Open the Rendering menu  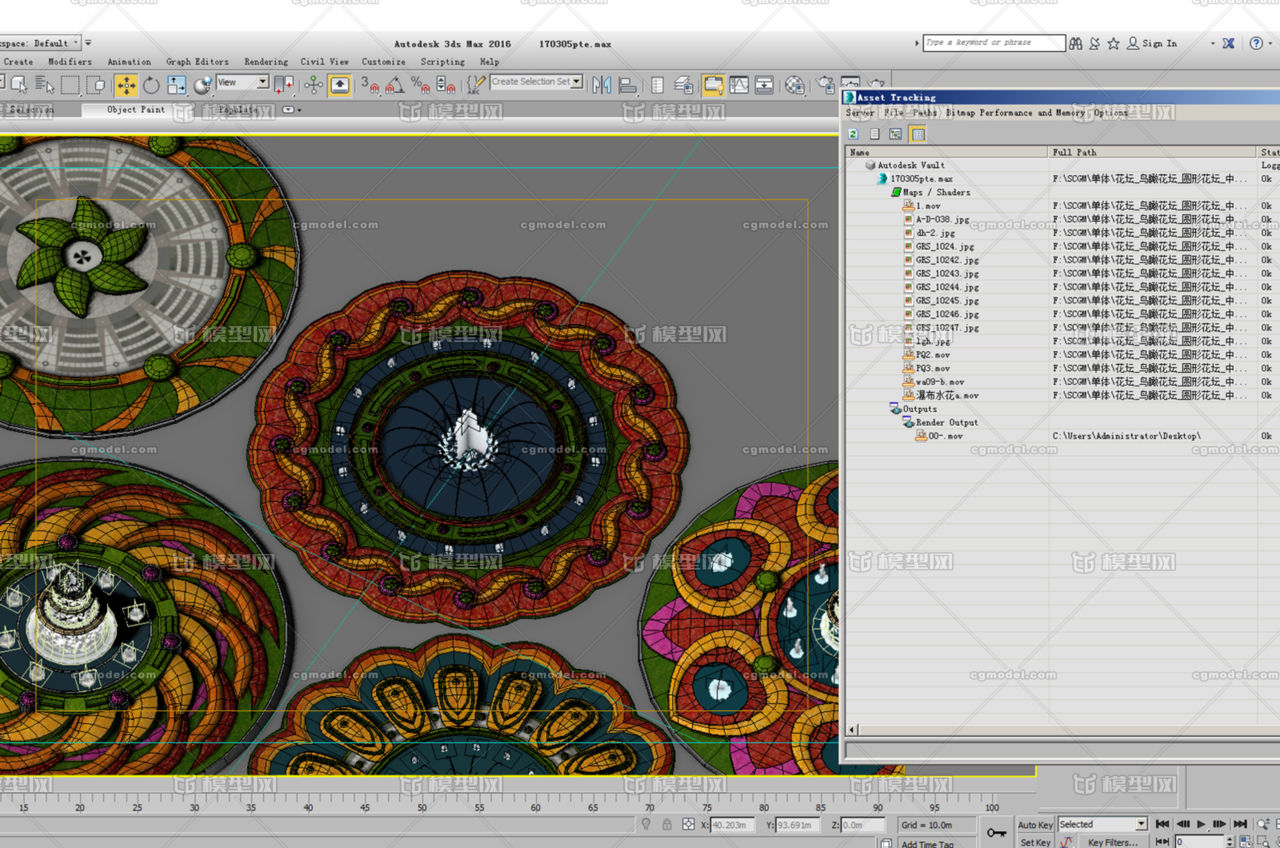pos(266,62)
